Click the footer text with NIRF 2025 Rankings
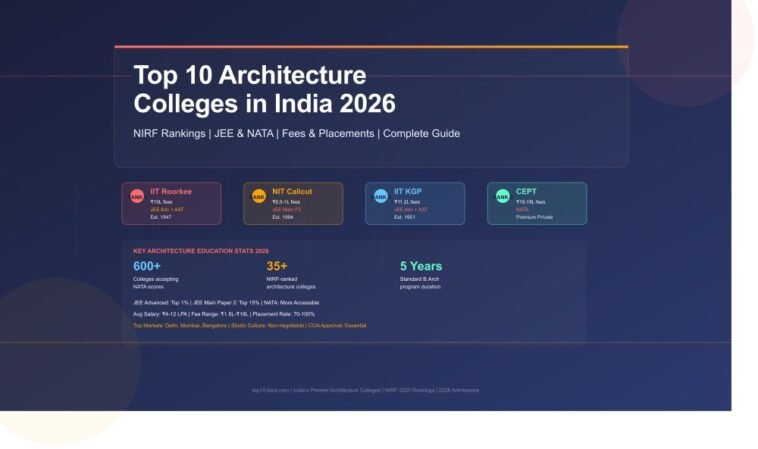This screenshot has height=449, width=758. (x=365, y=390)
